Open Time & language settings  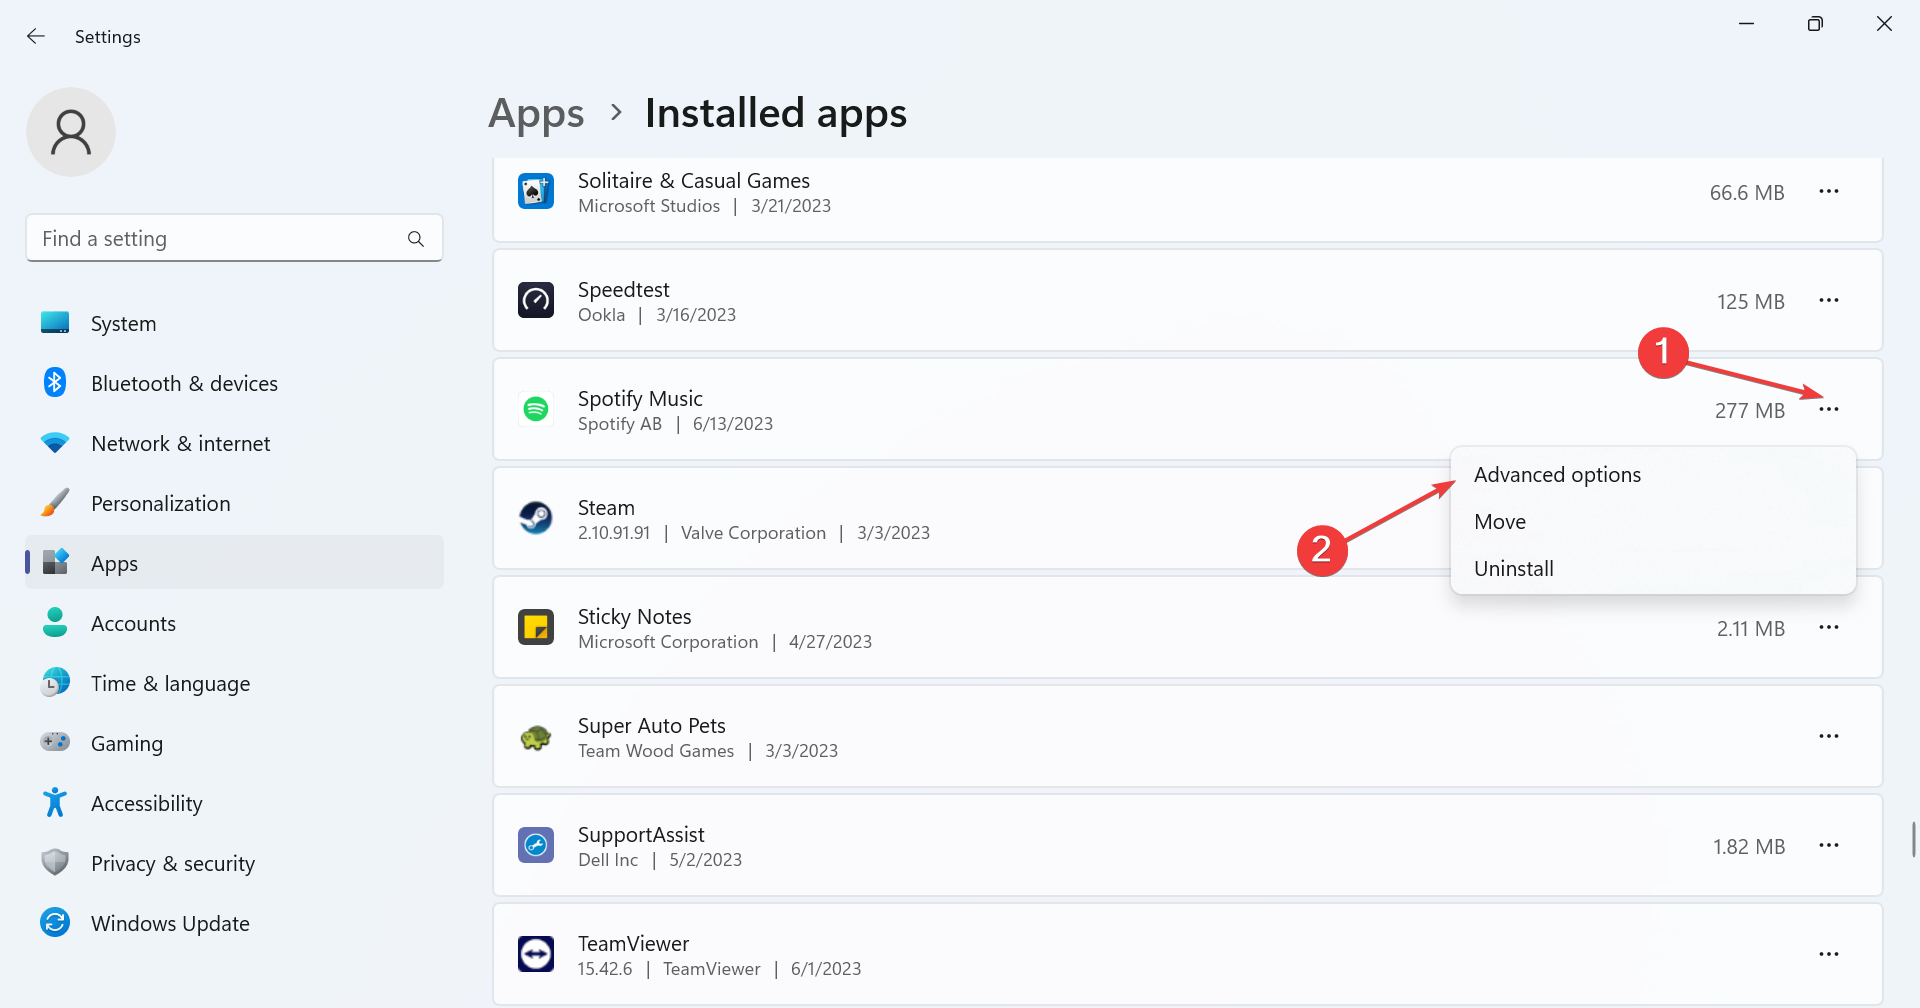(234, 683)
